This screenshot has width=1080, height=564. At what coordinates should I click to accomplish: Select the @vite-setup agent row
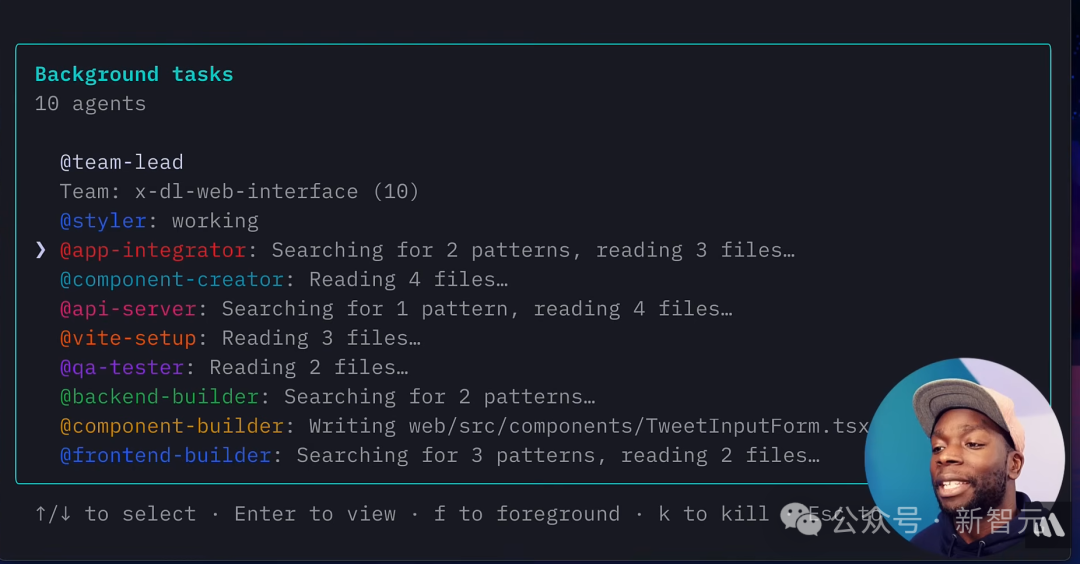[x=240, y=338]
